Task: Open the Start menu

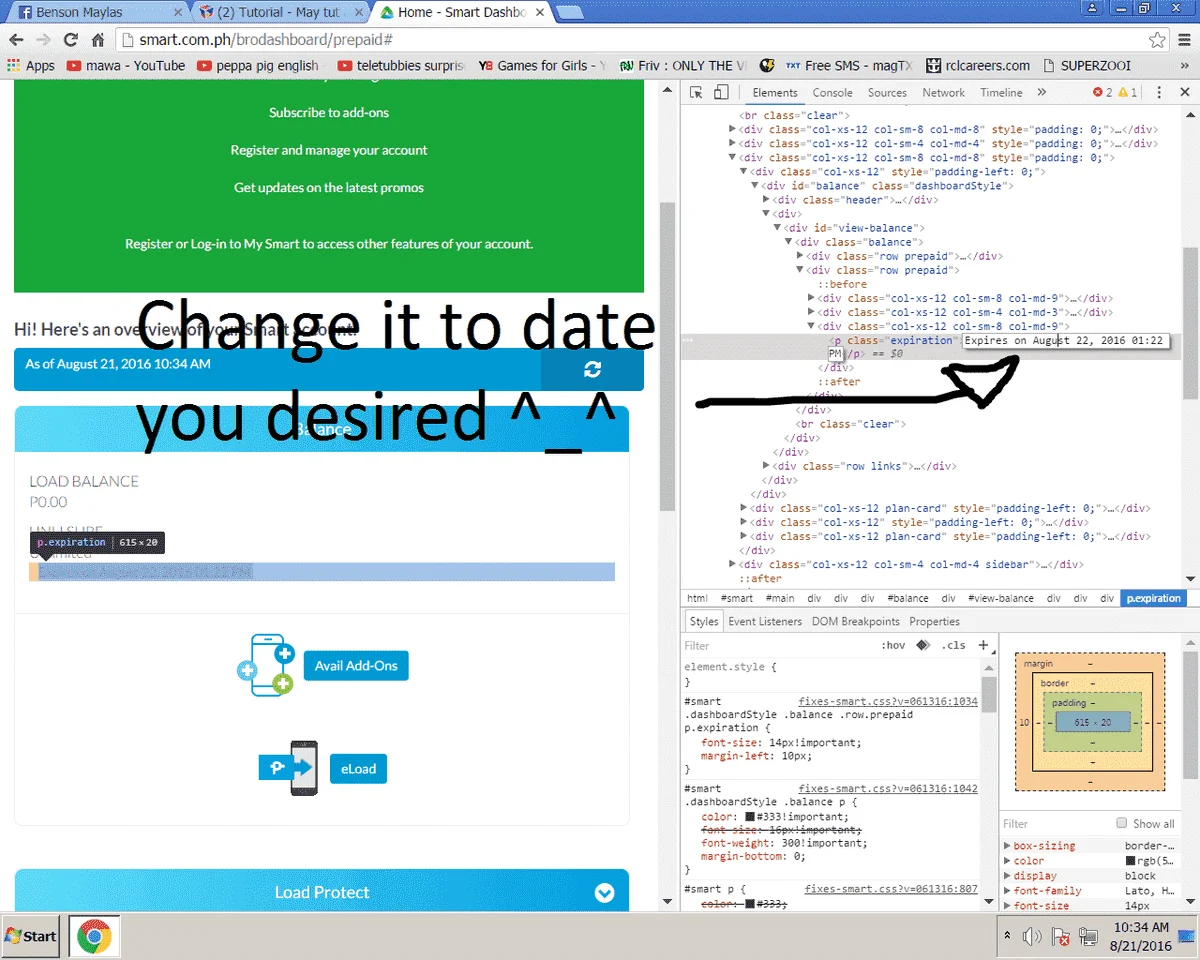Action: 30,936
